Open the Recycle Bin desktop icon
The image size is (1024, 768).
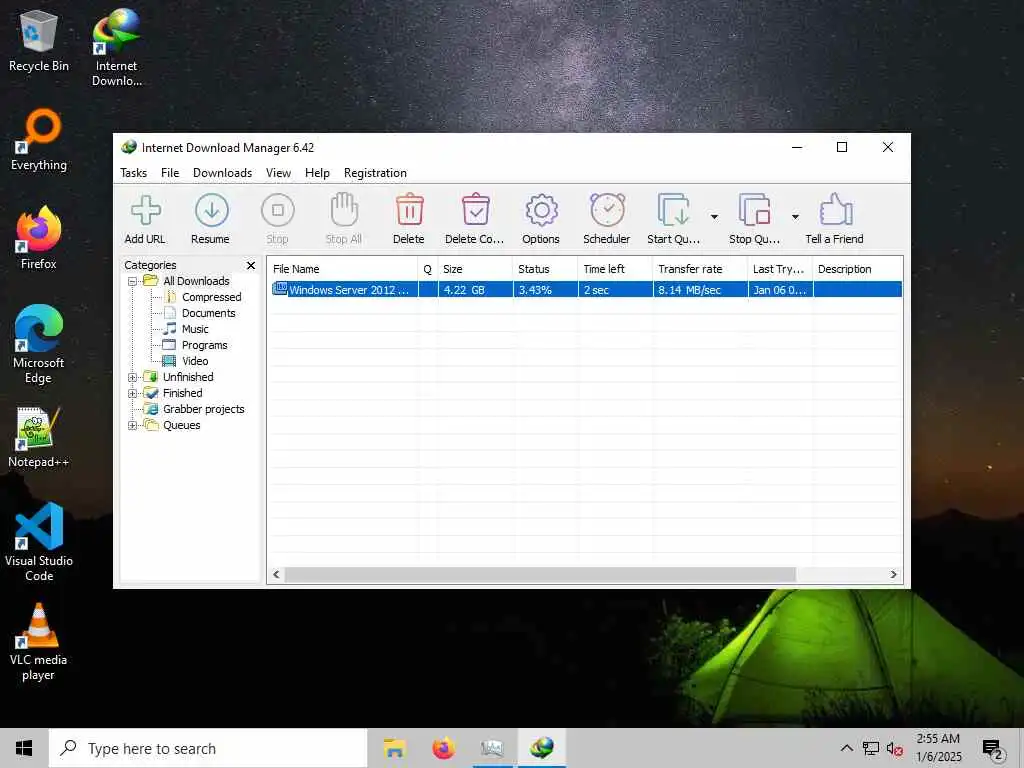click(x=39, y=40)
